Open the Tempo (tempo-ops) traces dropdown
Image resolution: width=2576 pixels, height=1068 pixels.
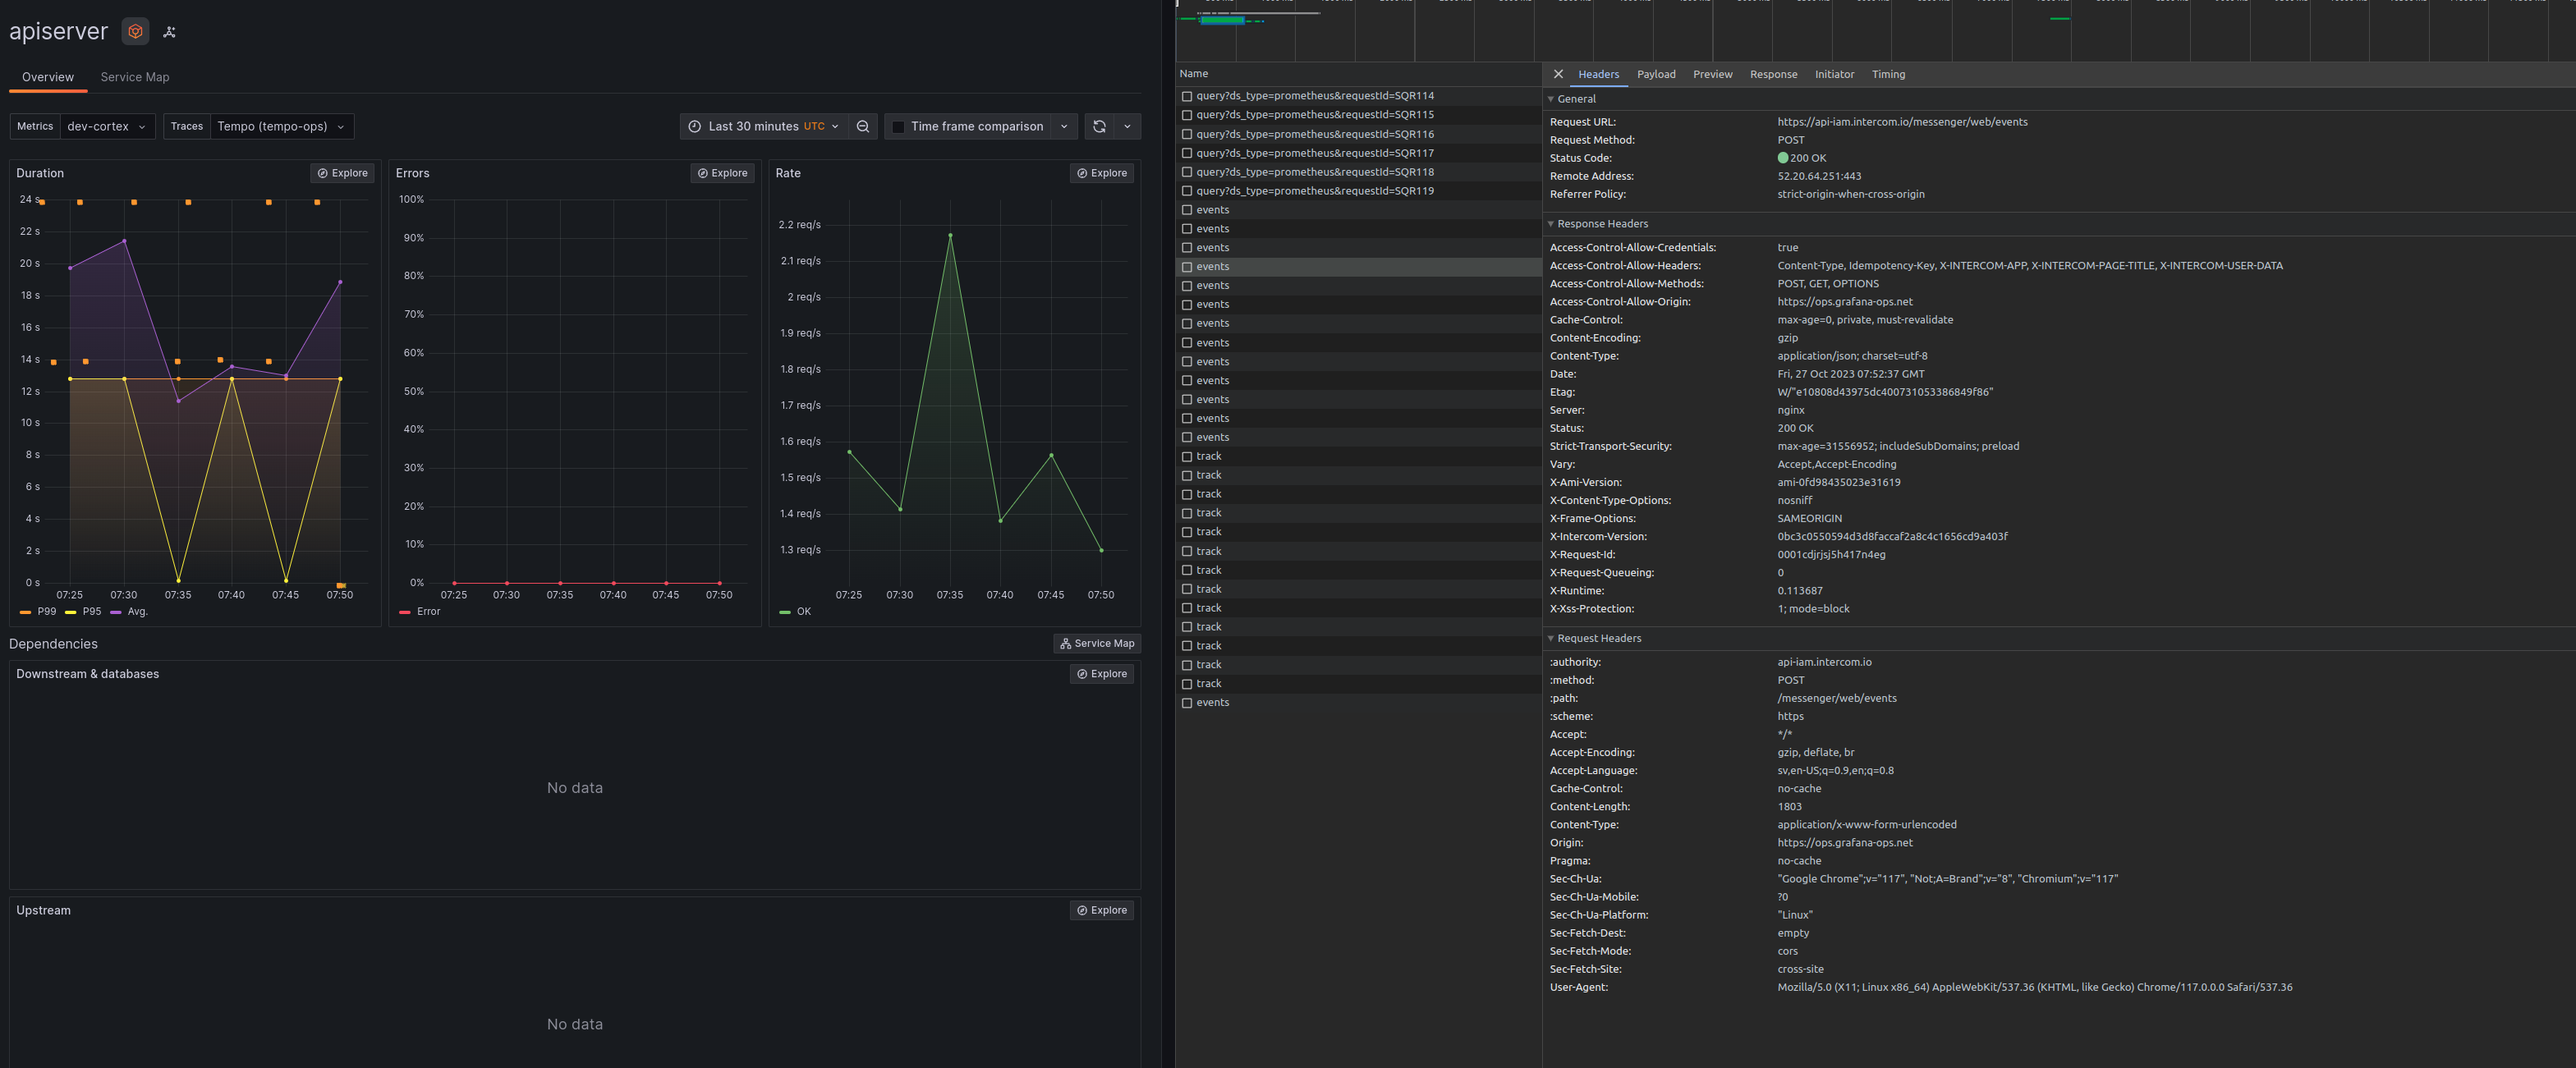point(281,126)
